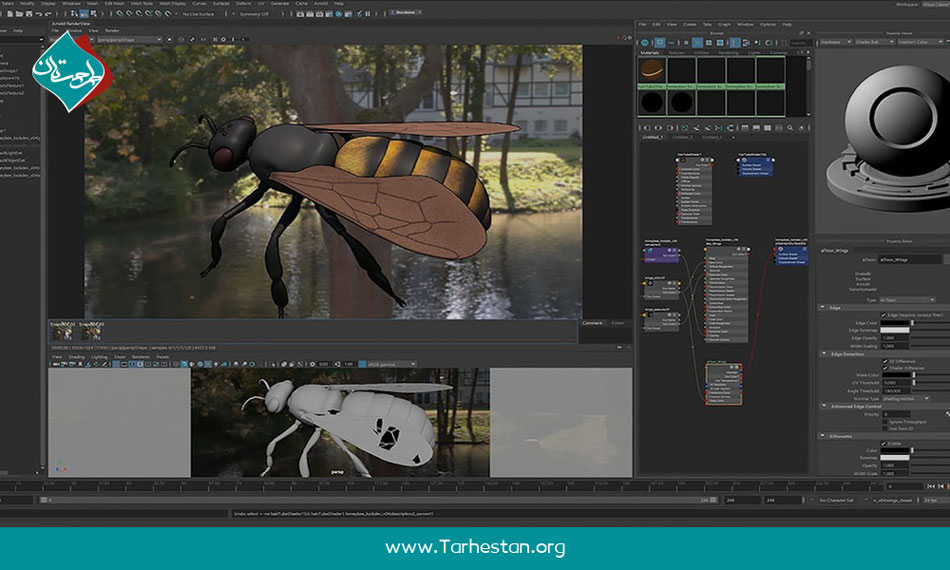Image resolution: width=950 pixels, height=570 pixels.
Task: Click the Undo arrow icon in main toolbar
Action: [x=39, y=13]
